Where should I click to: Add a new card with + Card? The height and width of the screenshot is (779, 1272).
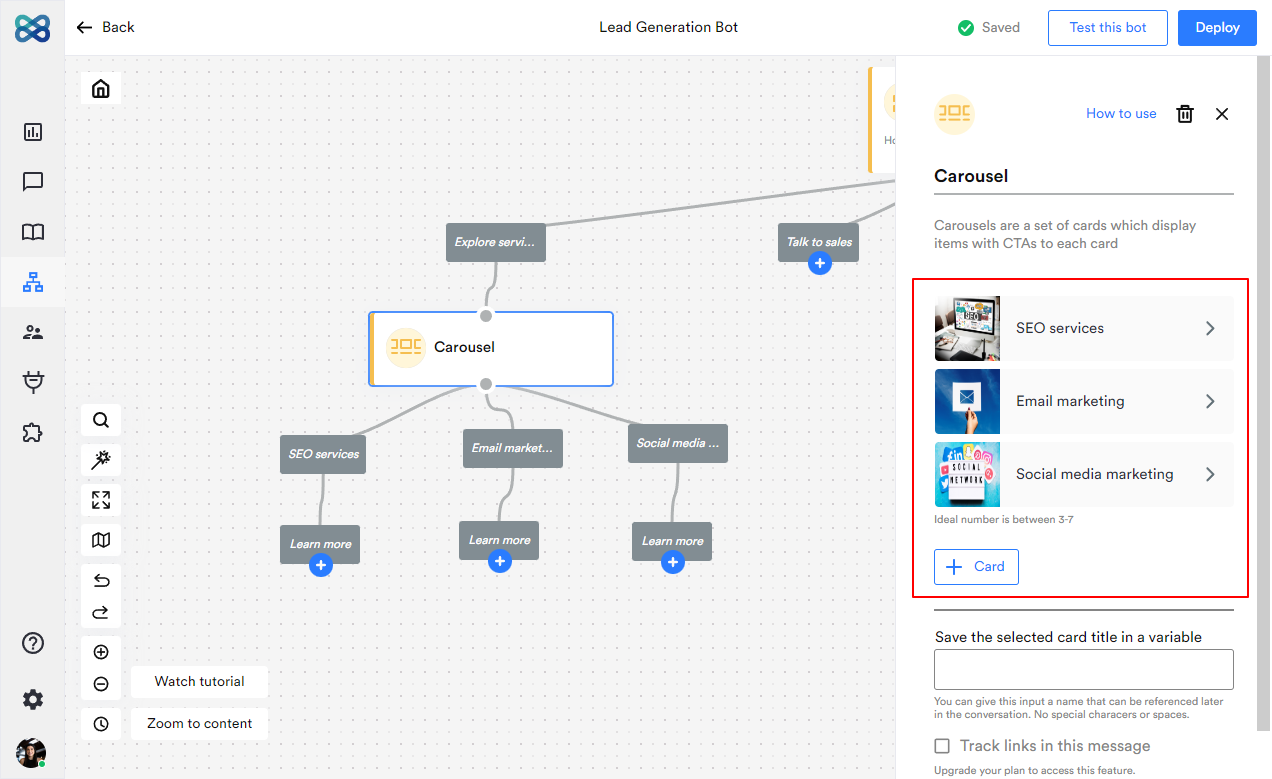click(x=976, y=566)
